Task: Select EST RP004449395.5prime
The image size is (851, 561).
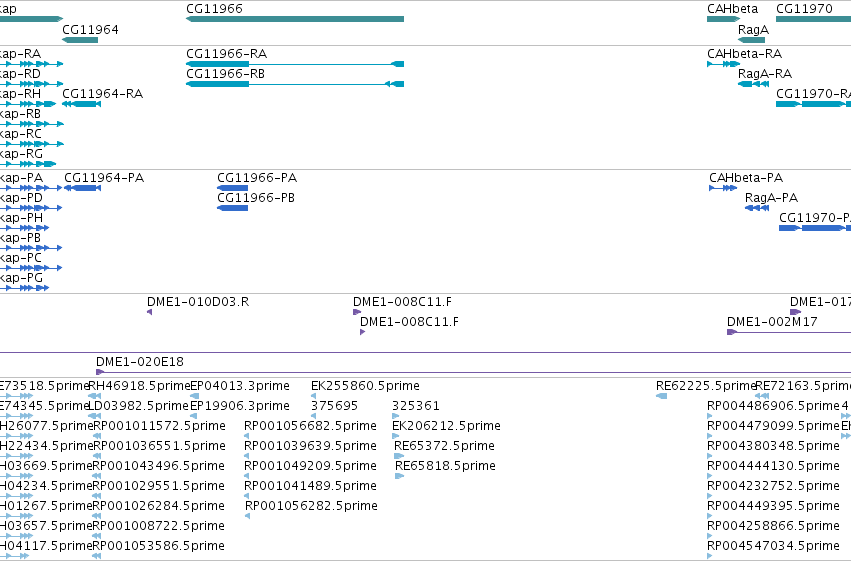Action: pyautogui.click(x=709, y=517)
